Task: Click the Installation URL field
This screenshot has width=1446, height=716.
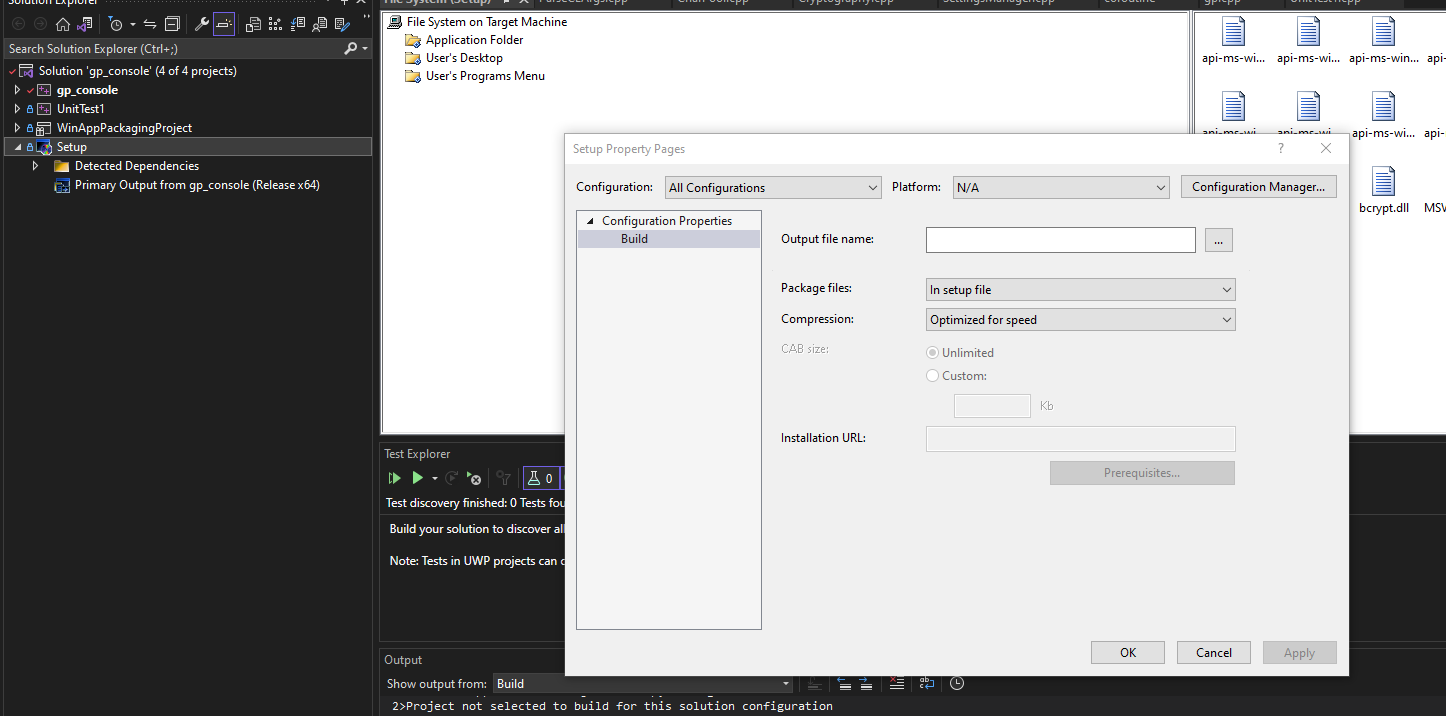Action: point(1081,439)
